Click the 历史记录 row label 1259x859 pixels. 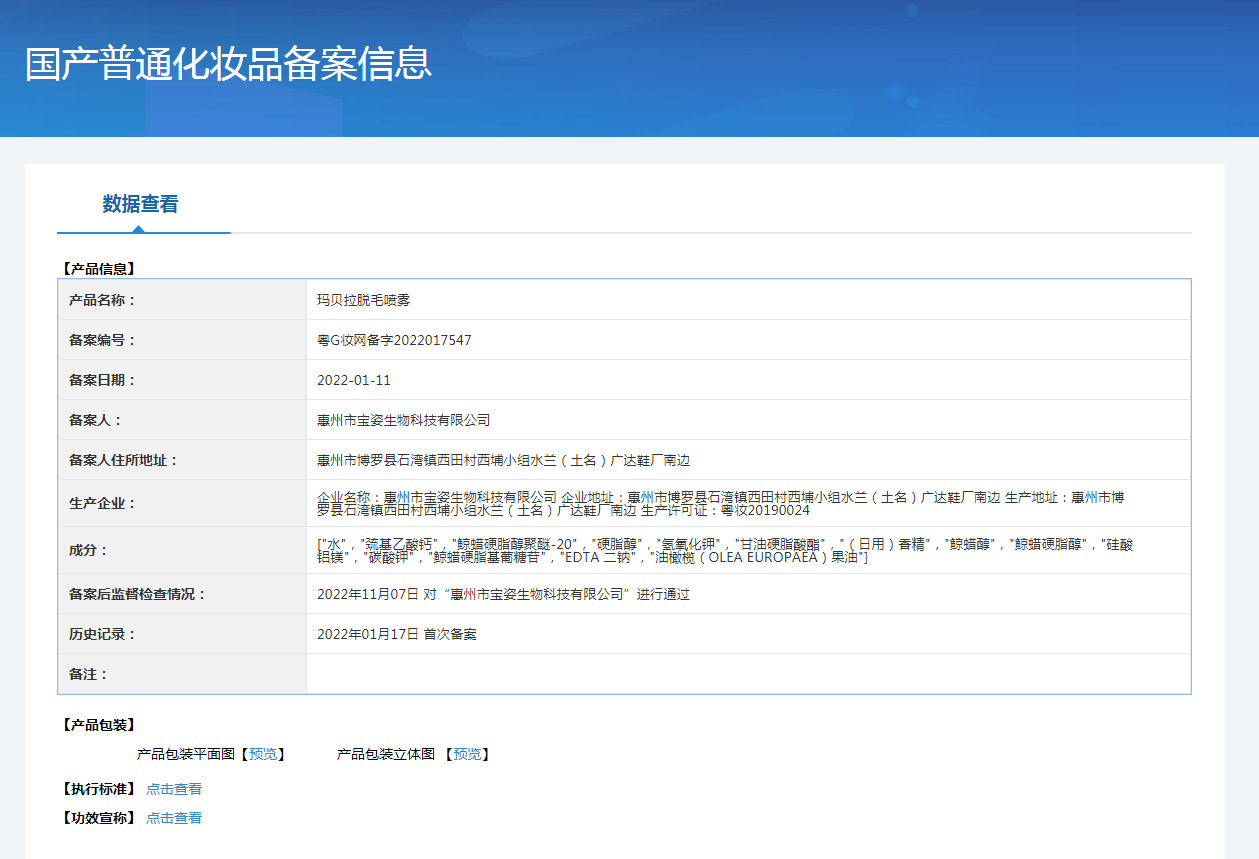point(102,634)
